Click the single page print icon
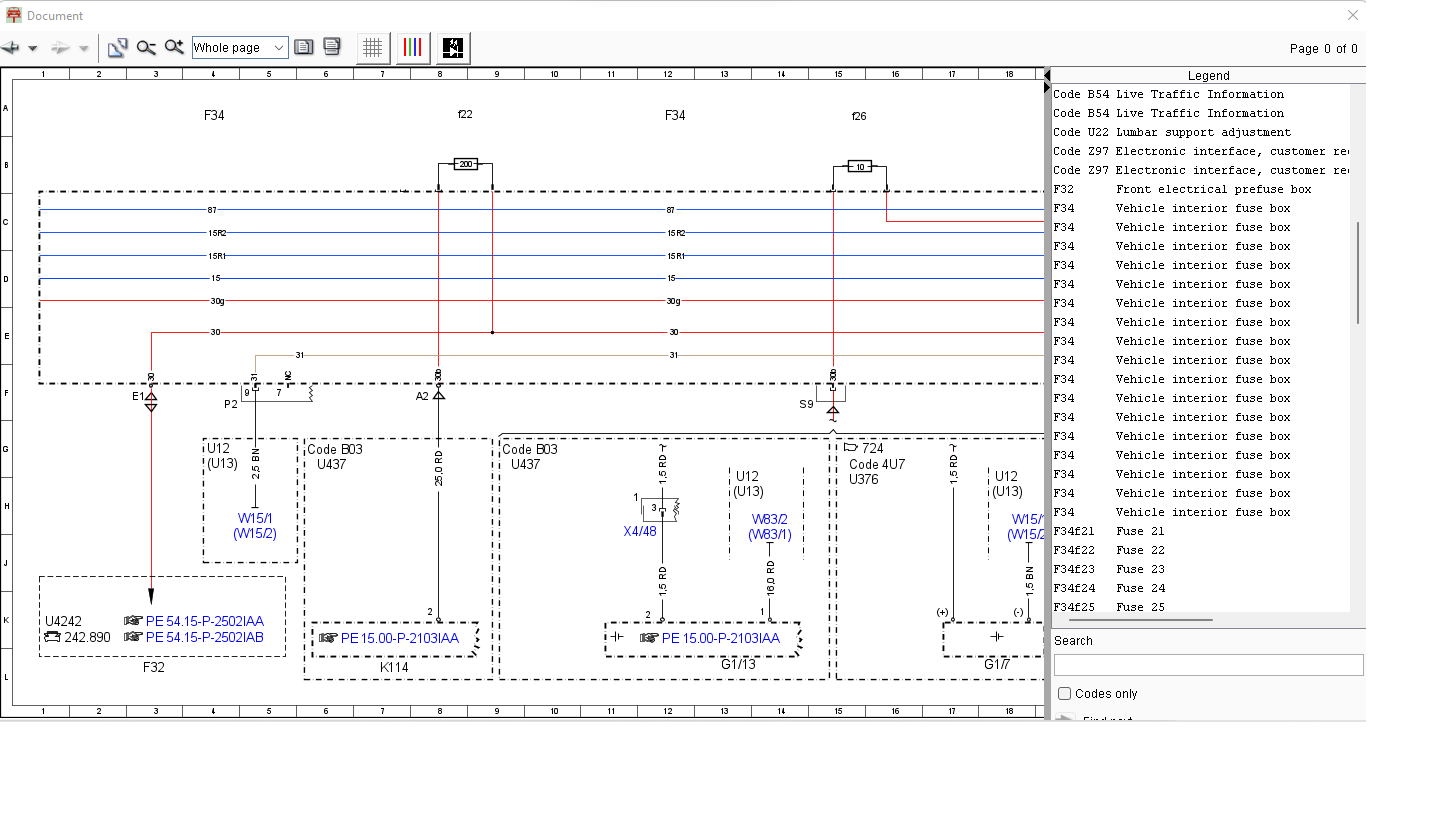1437x815 pixels. coord(304,47)
